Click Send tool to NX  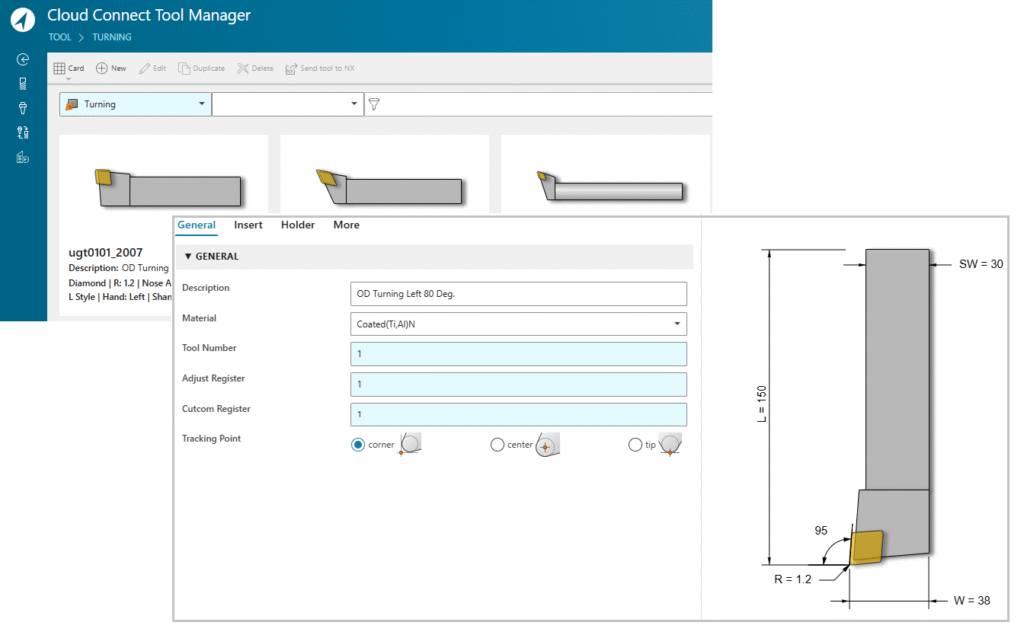tap(320, 69)
